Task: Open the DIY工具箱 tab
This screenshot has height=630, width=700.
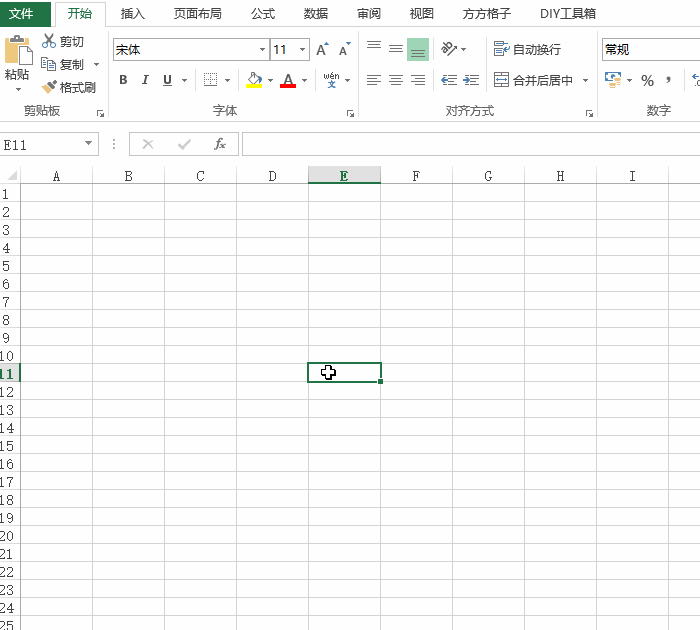Action: pyautogui.click(x=568, y=13)
